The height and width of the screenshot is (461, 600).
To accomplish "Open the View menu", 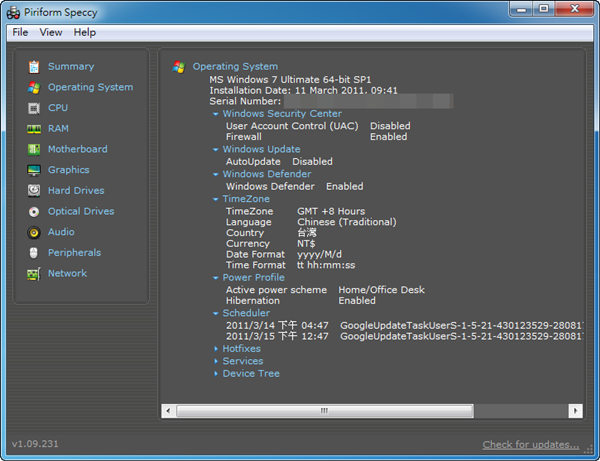I will pos(51,32).
